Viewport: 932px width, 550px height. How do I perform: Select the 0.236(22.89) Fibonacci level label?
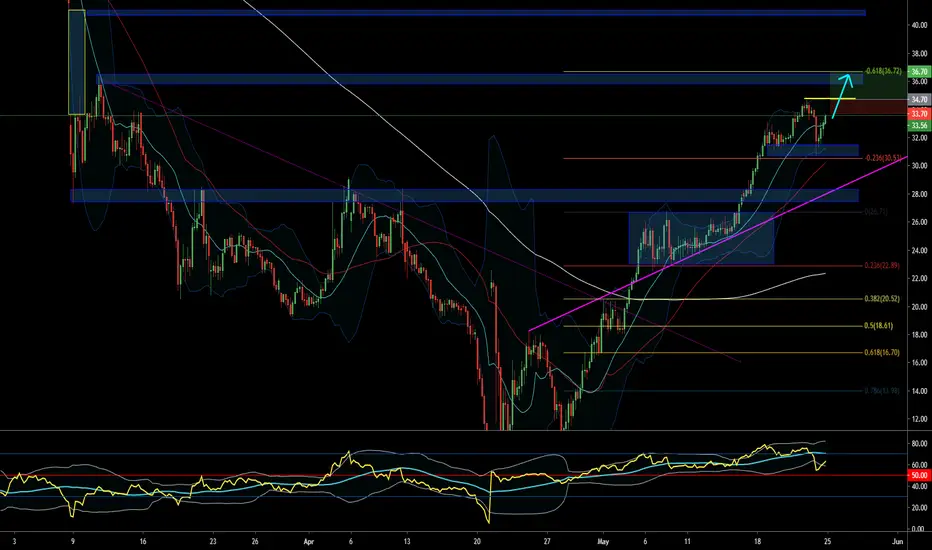point(881,266)
